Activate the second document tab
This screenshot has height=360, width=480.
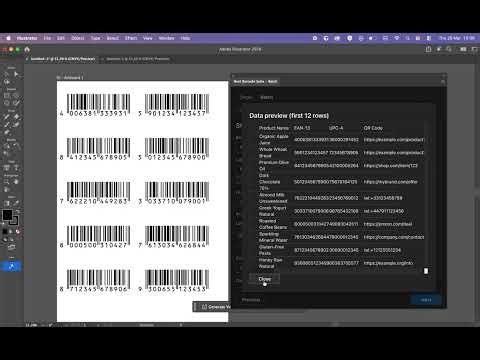138,59
